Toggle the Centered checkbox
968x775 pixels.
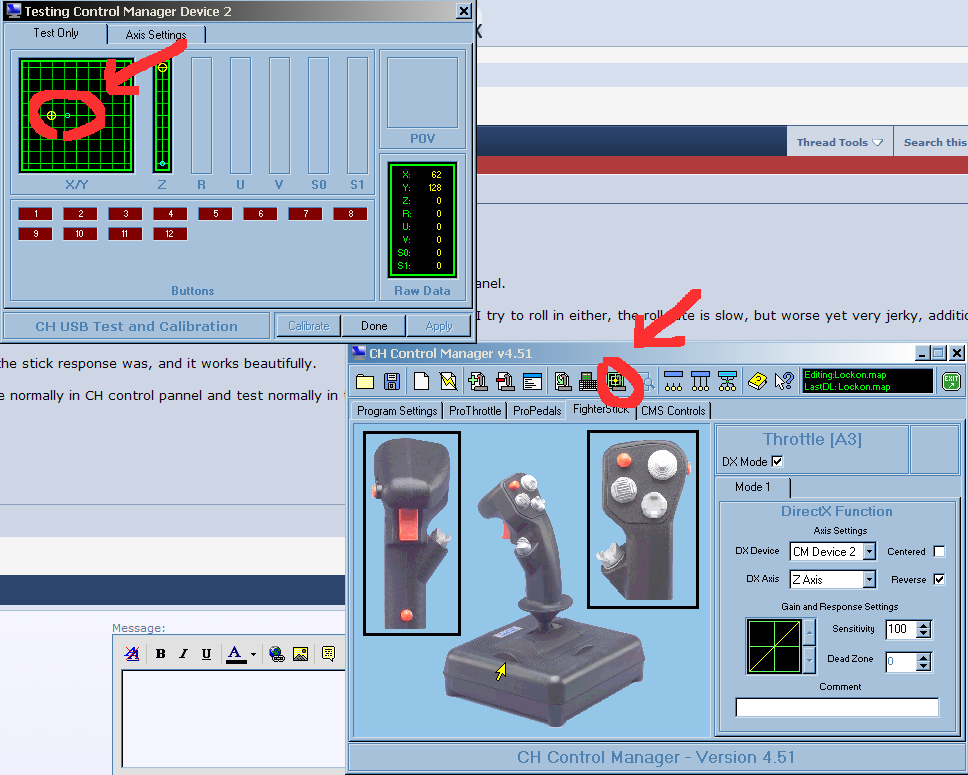pyautogui.click(x=939, y=551)
